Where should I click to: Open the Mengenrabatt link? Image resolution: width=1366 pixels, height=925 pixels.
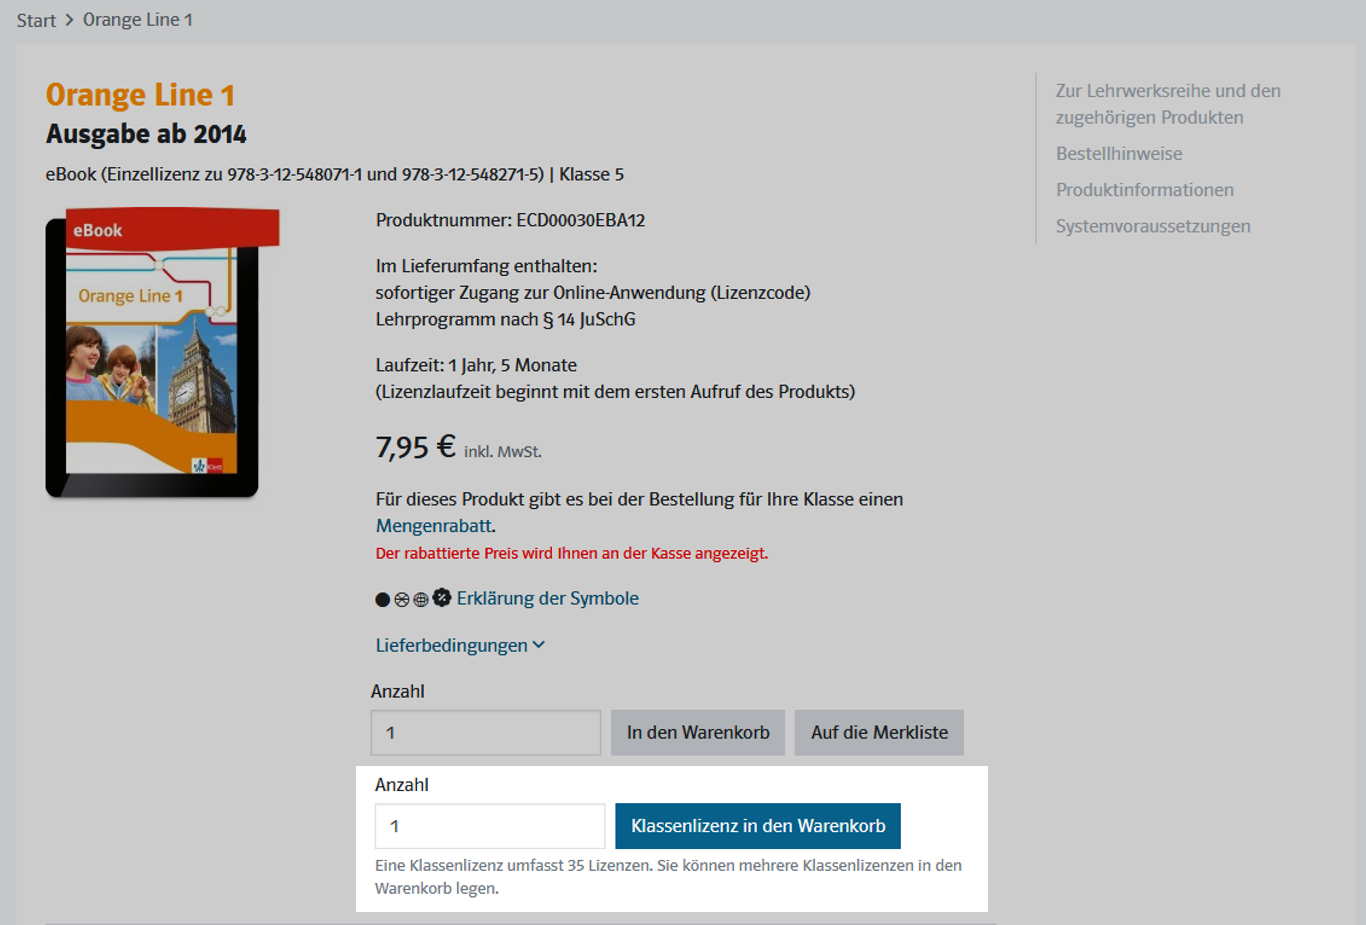[x=434, y=526]
